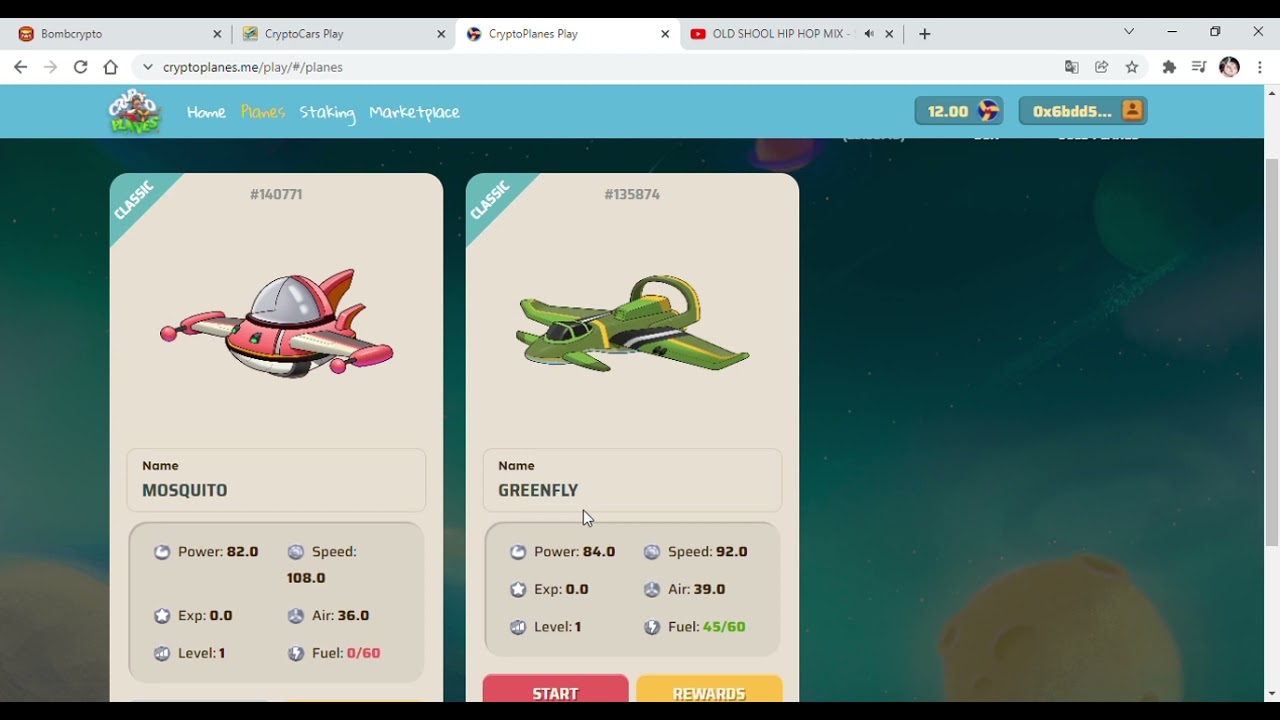Open site information dropdown in address bar
The height and width of the screenshot is (720, 1280).
[147, 67]
